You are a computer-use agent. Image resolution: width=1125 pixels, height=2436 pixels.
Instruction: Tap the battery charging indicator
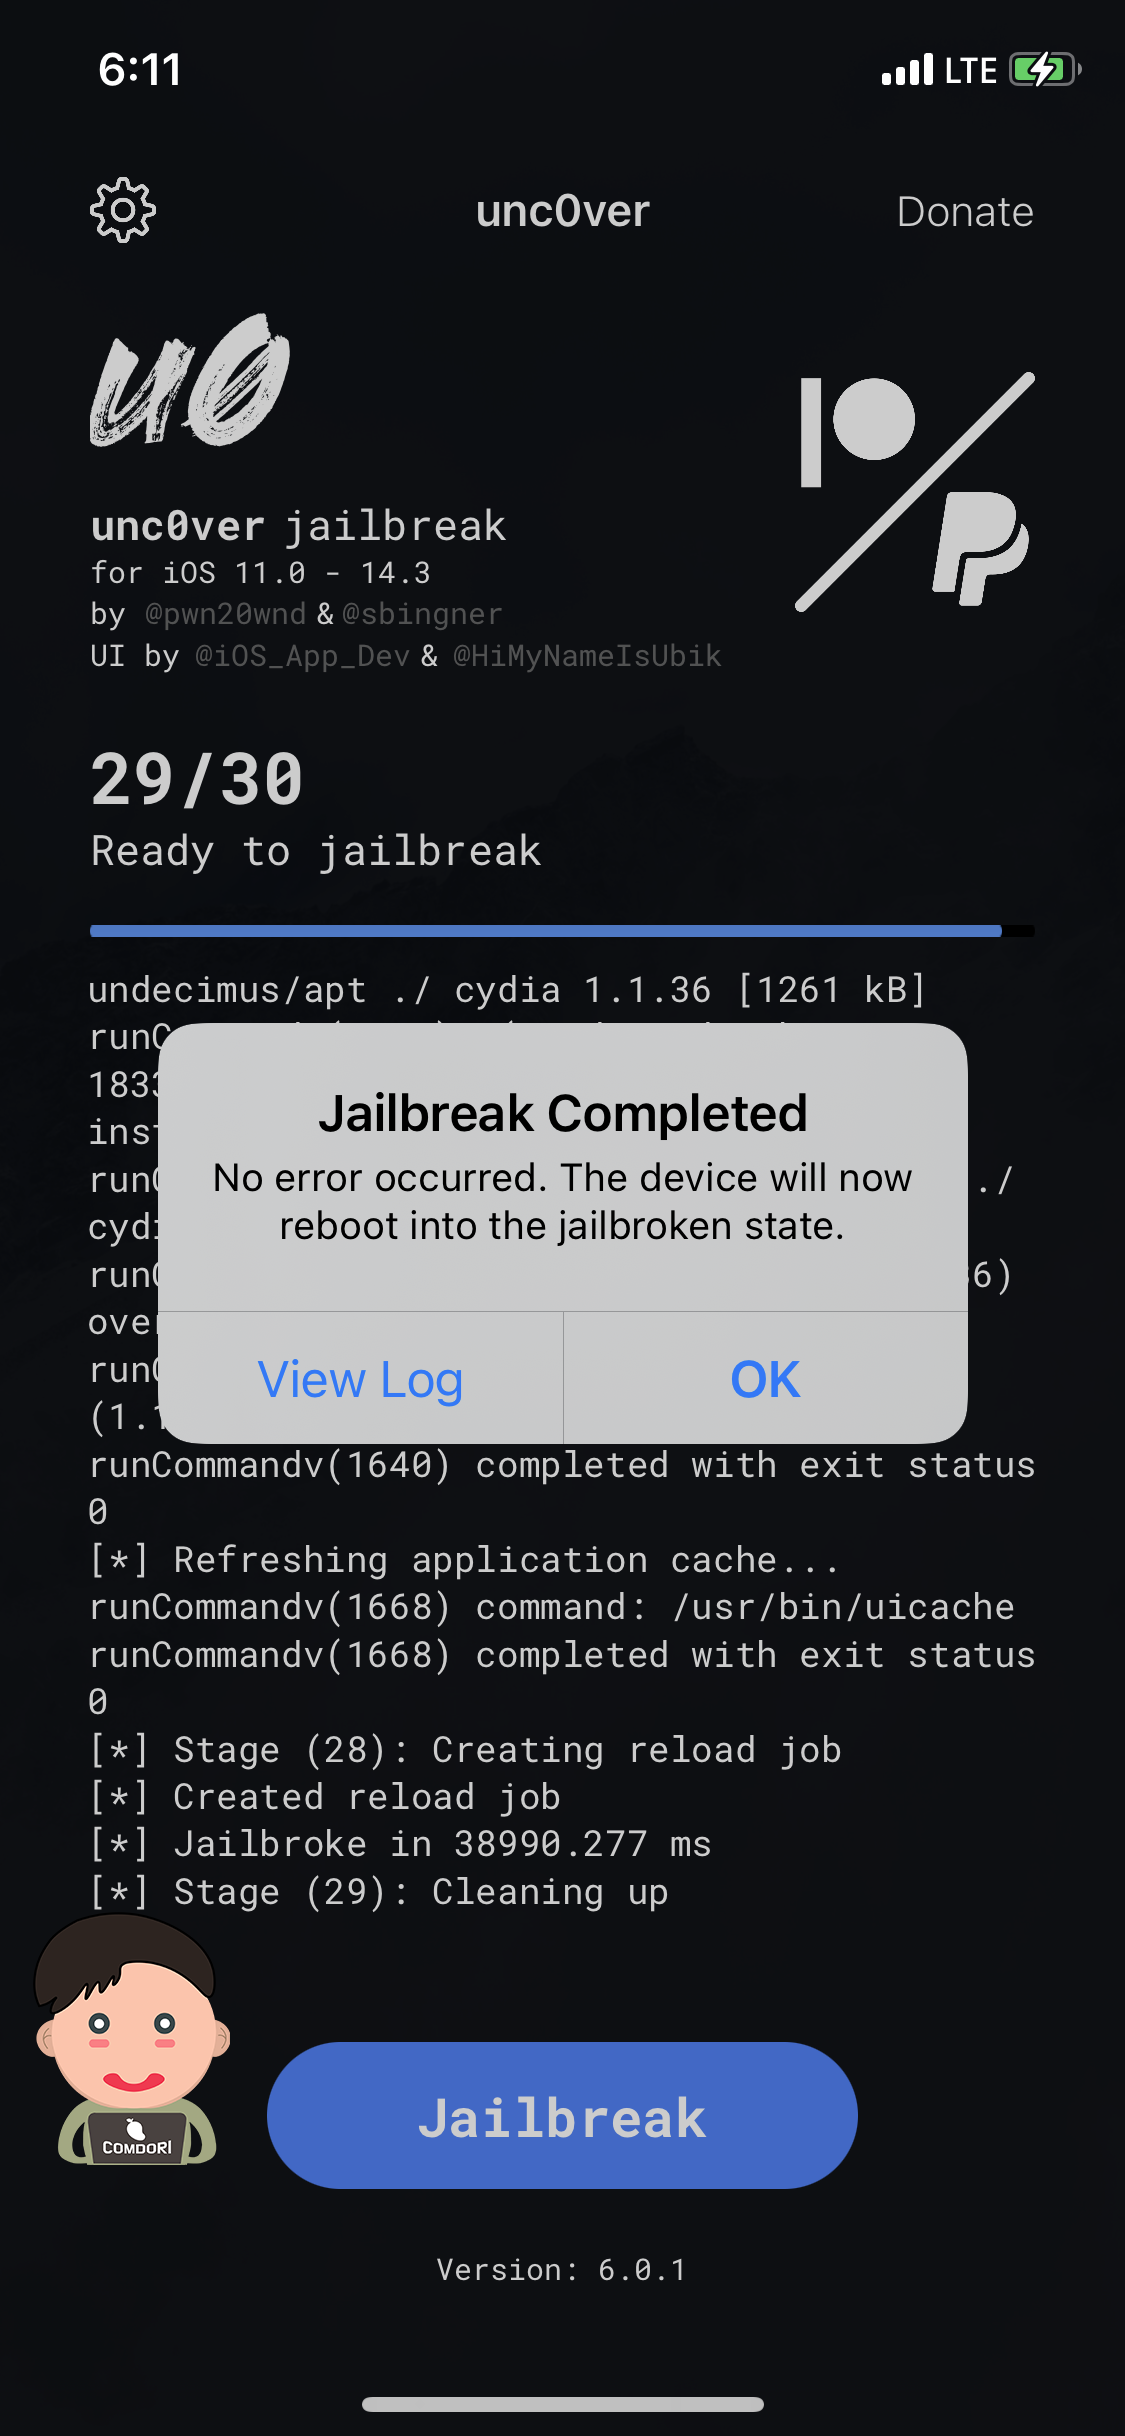point(1045,70)
